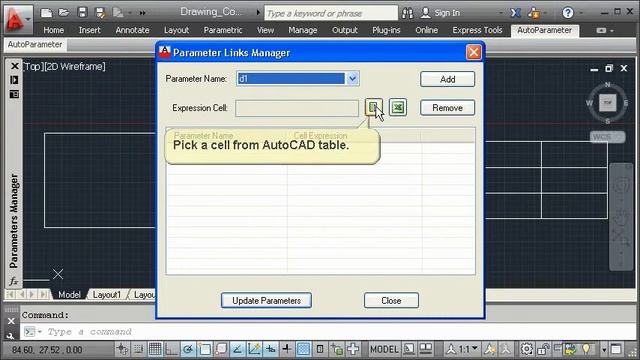Click the Update Parameters button

click(x=266, y=300)
